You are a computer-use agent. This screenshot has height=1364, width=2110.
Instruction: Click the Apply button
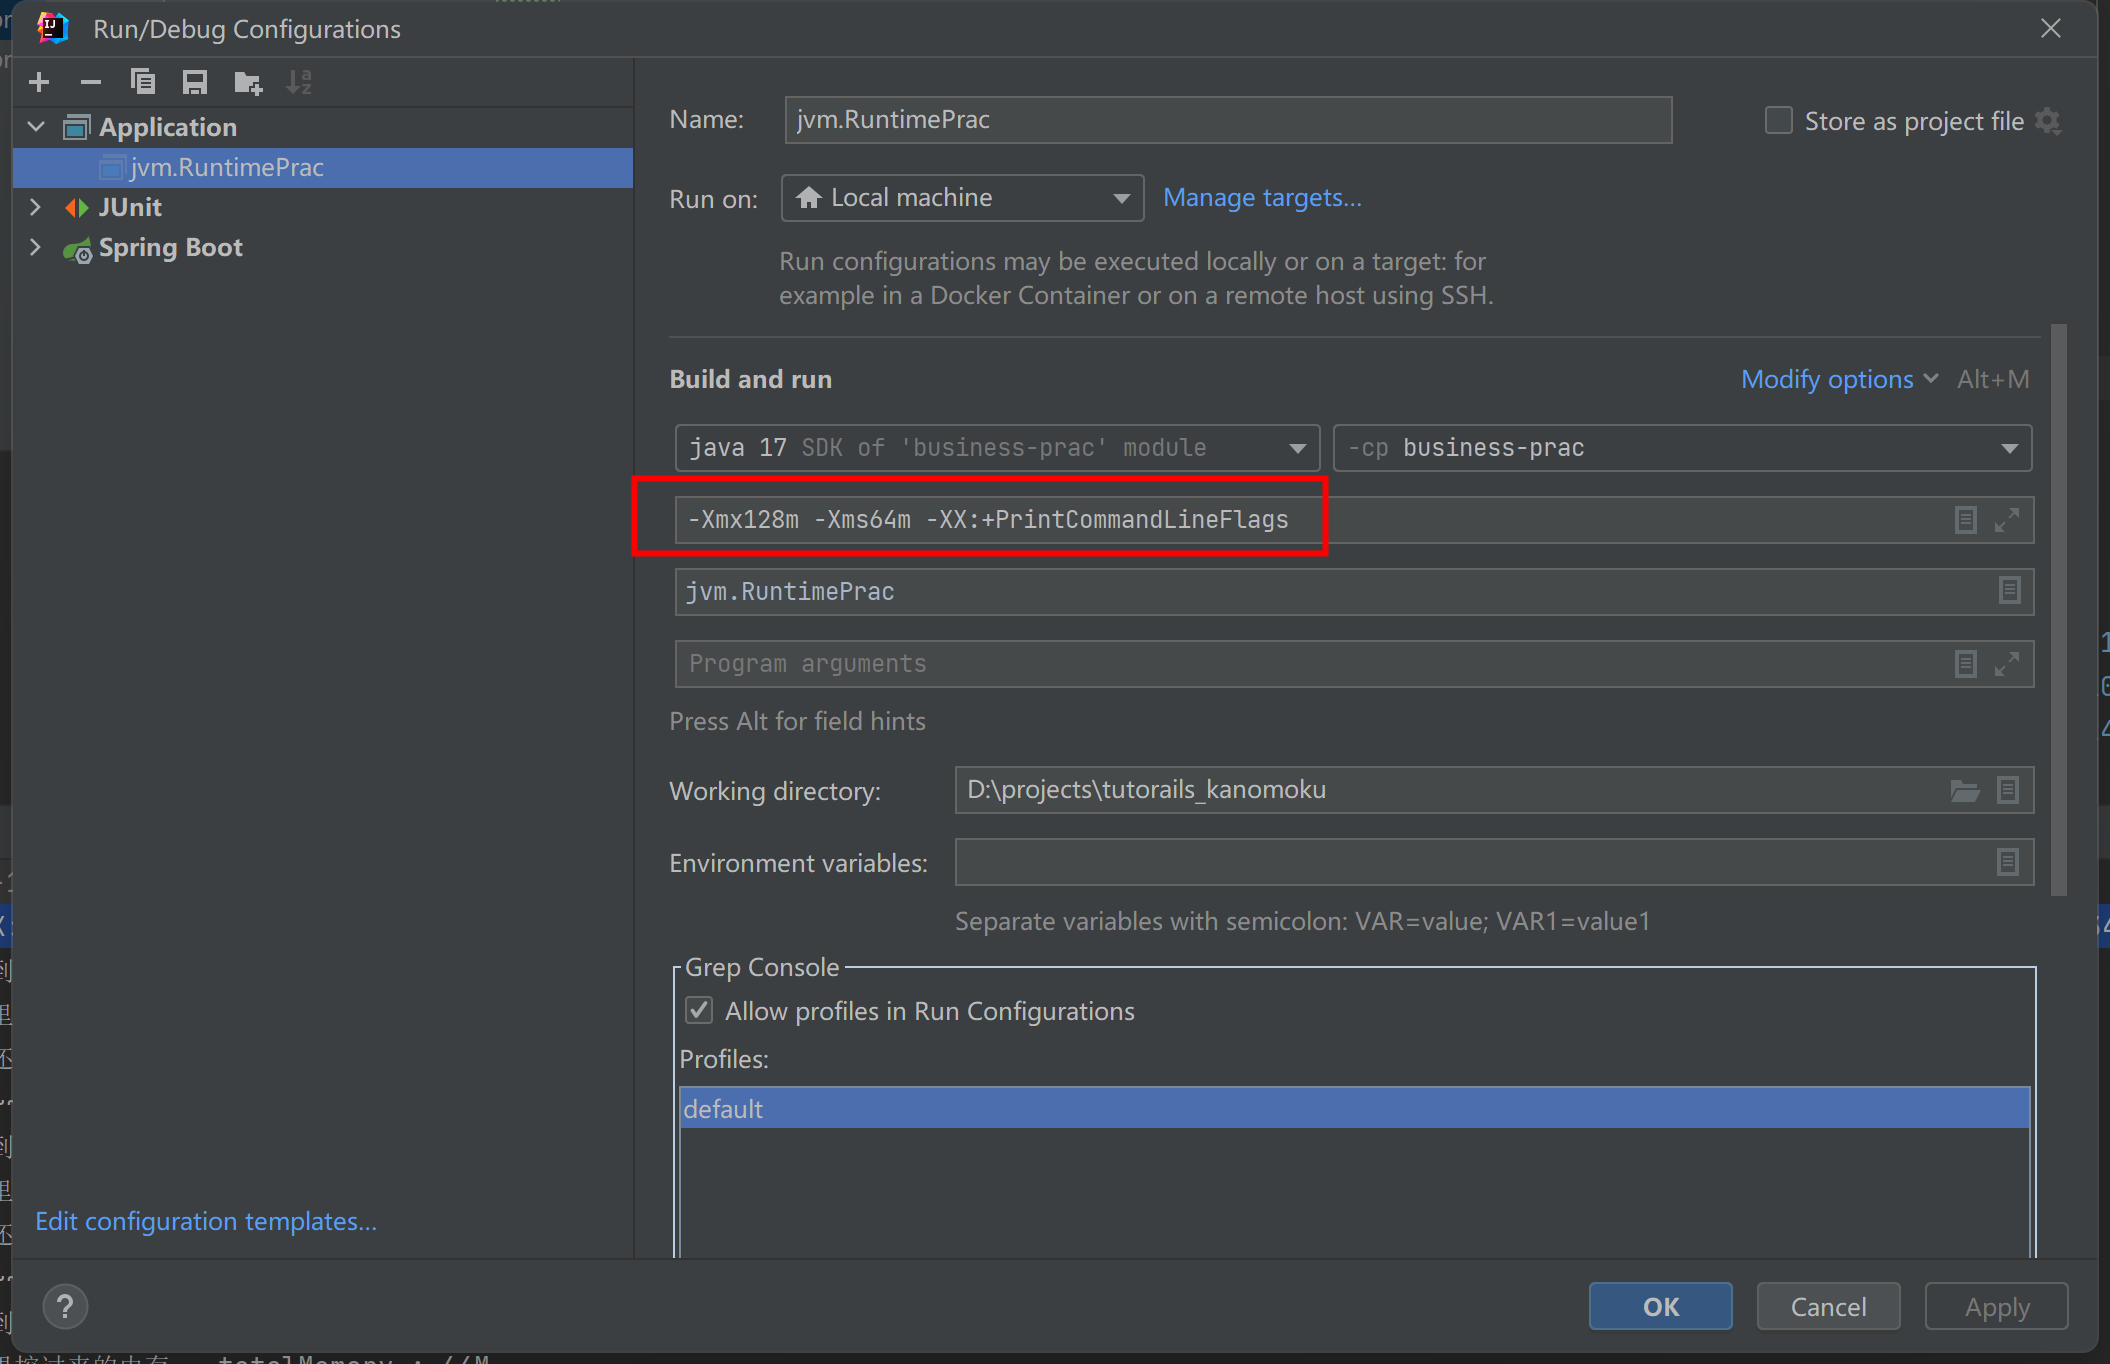[1997, 1307]
